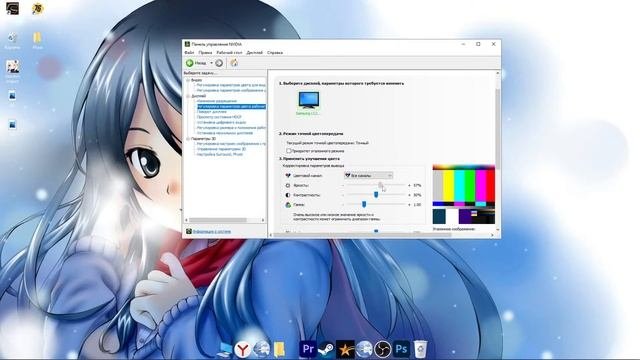Image resolution: width=640 pixels, height=360 pixels.
Task: Open the Цветовой канал dropdown (Все каналы)
Action: click(x=369, y=175)
